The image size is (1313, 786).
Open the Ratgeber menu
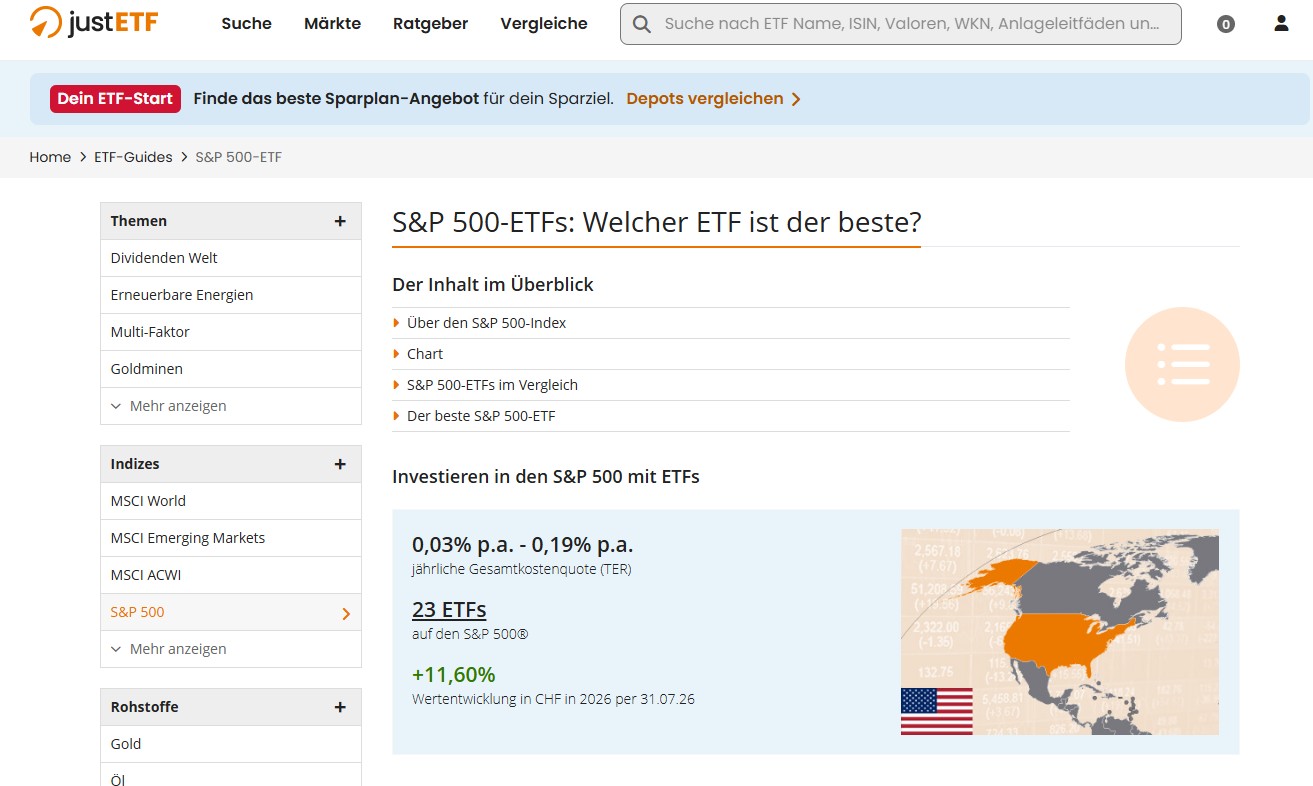coord(431,23)
